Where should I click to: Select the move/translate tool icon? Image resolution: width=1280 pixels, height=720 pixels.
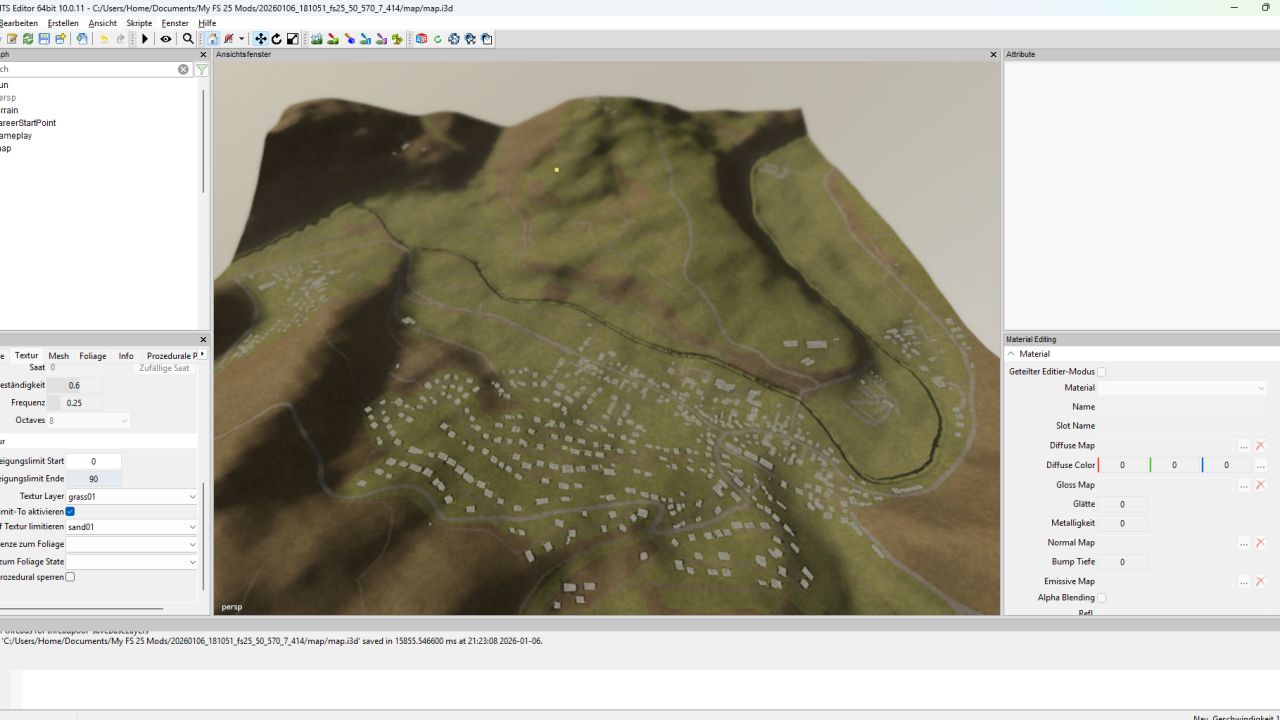(x=260, y=39)
